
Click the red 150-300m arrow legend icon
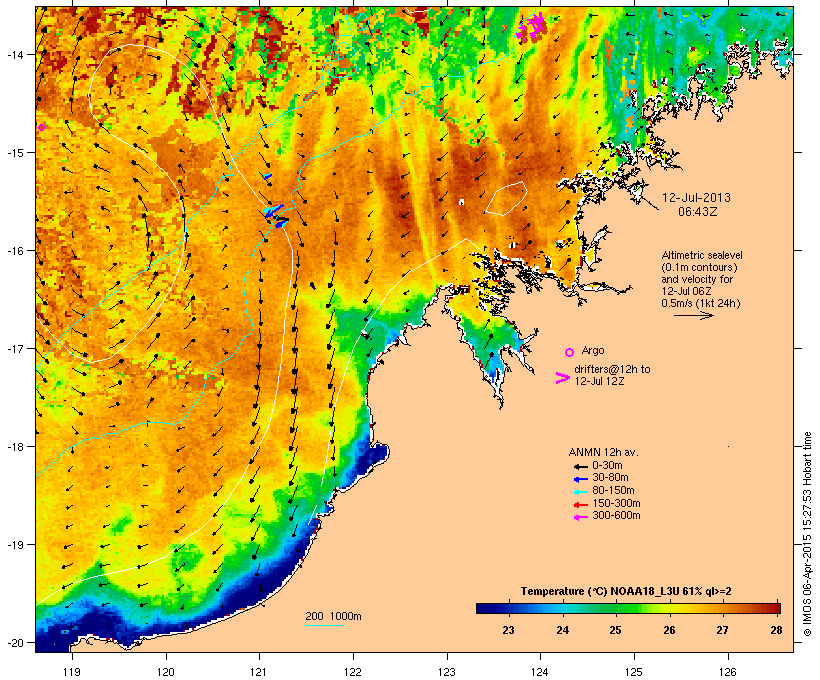[580, 505]
